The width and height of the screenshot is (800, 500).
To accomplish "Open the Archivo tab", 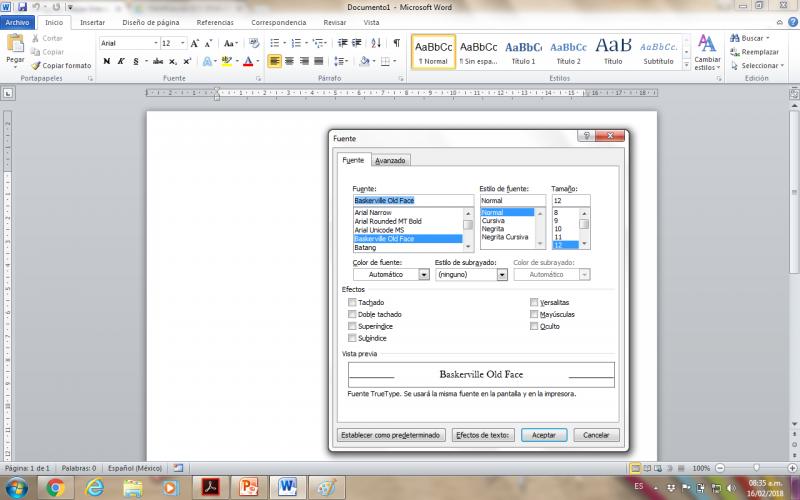I will pos(17,22).
